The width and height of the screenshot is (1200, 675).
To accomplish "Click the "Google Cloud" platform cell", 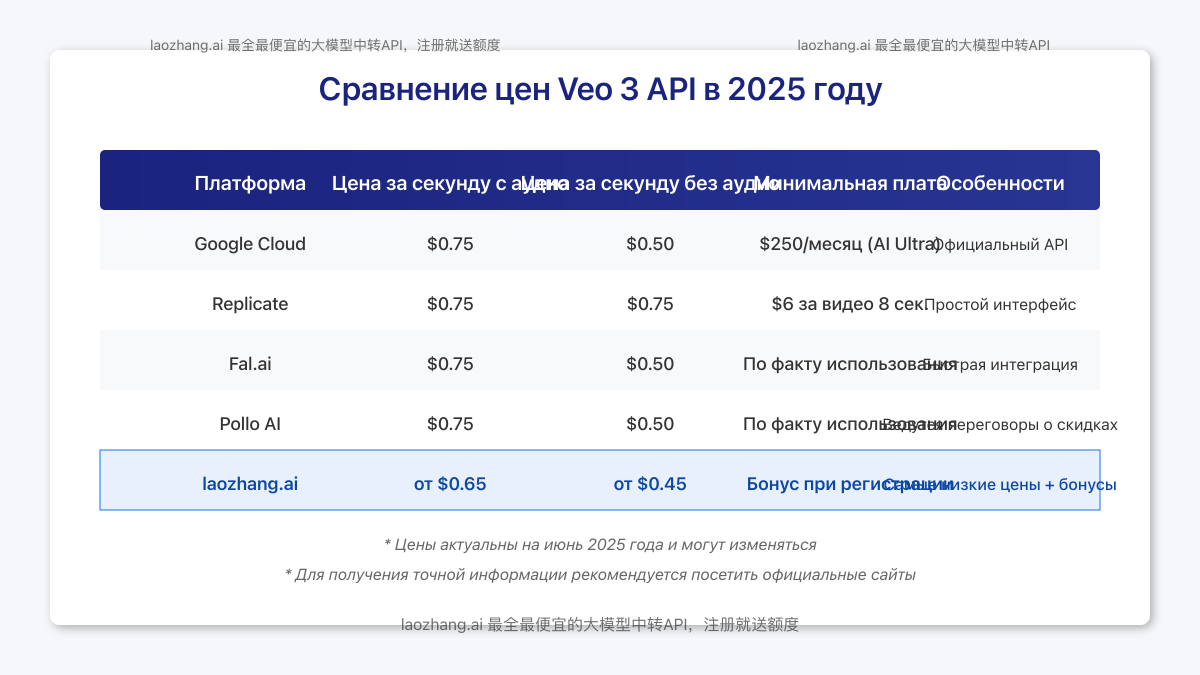I will [x=250, y=244].
